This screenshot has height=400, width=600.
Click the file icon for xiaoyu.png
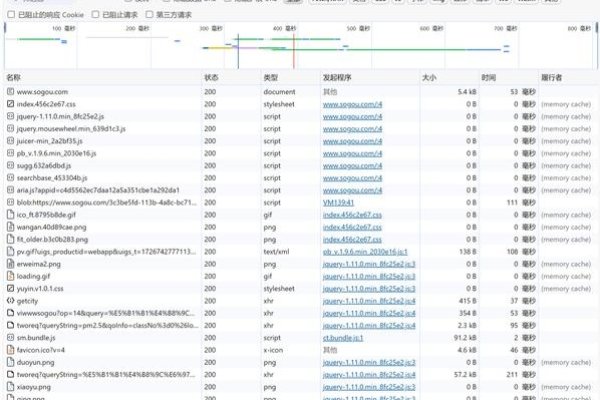tap(10, 387)
